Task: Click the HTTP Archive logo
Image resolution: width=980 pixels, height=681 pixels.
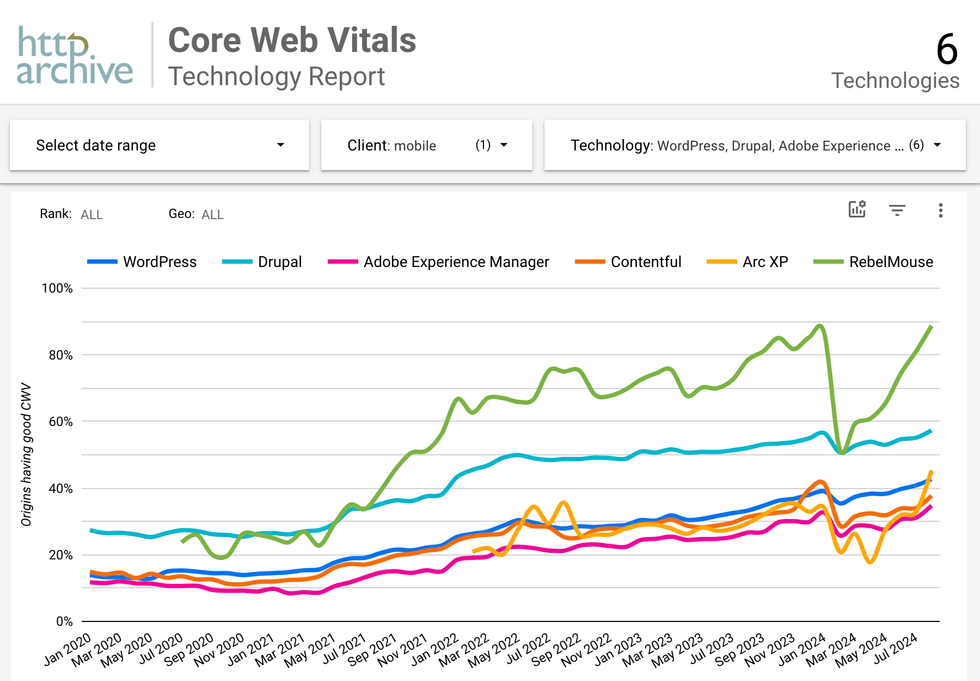Action: [74, 55]
